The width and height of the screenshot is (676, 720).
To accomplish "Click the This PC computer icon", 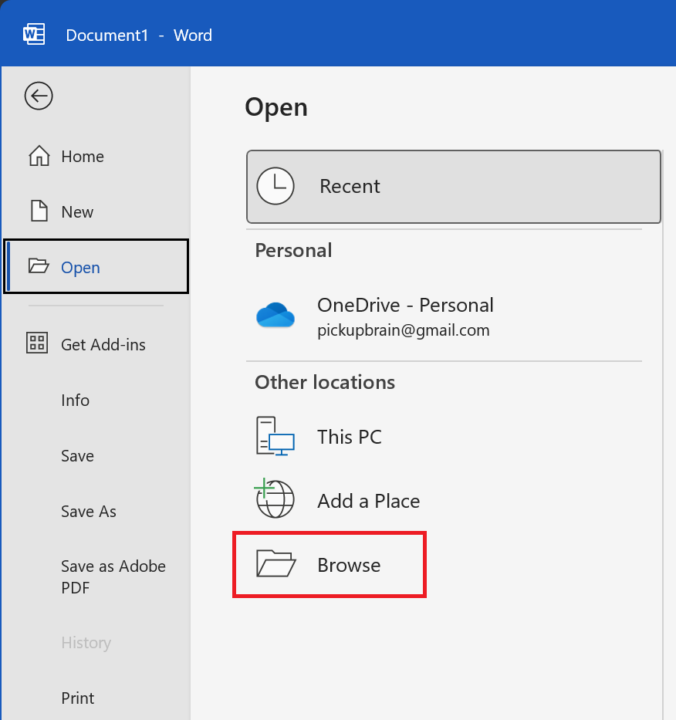I will coord(275,436).
